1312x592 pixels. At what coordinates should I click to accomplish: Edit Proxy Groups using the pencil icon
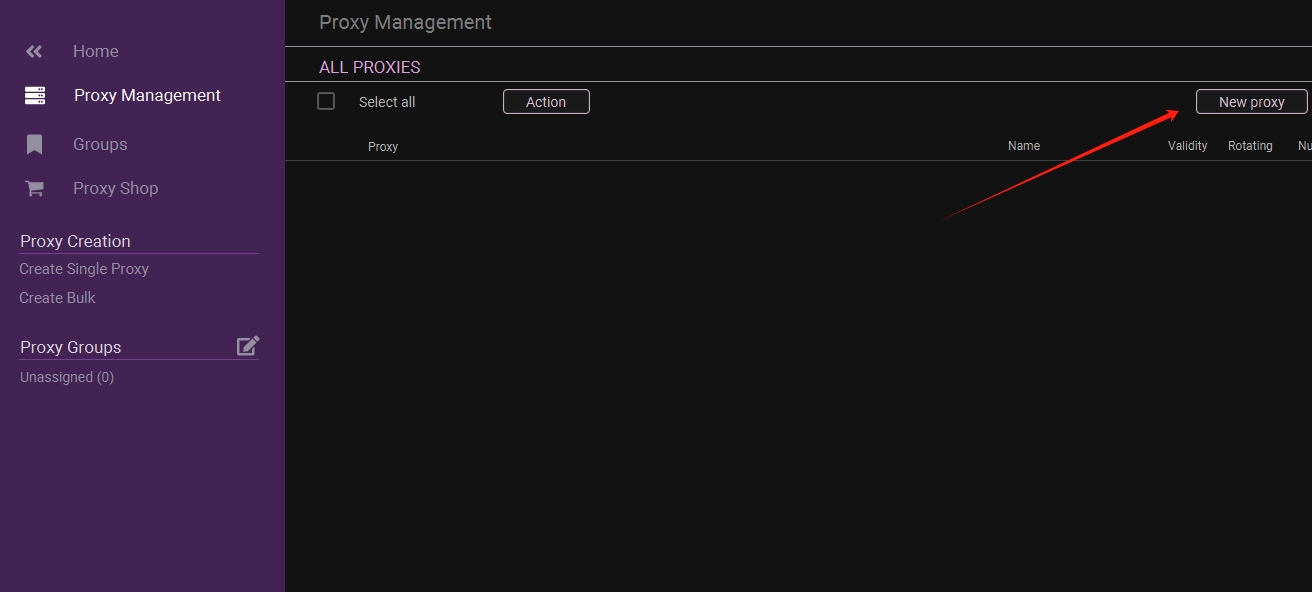247,346
